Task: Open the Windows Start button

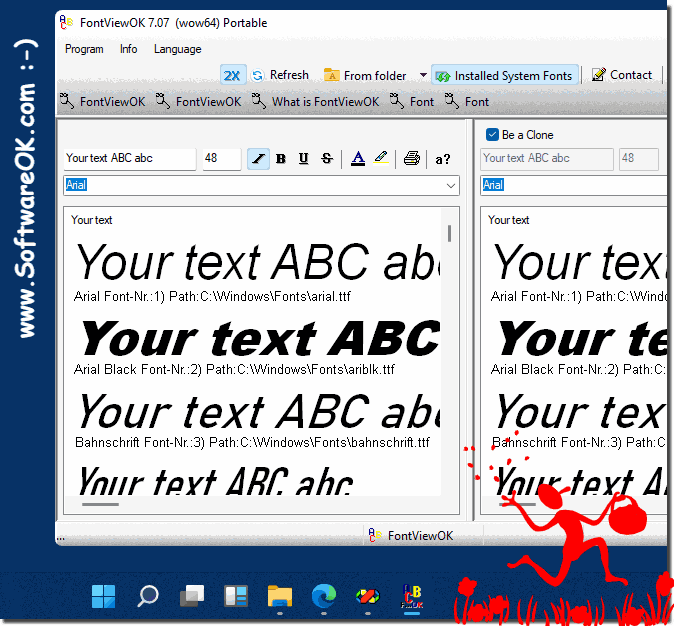Action: tap(103, 596)
